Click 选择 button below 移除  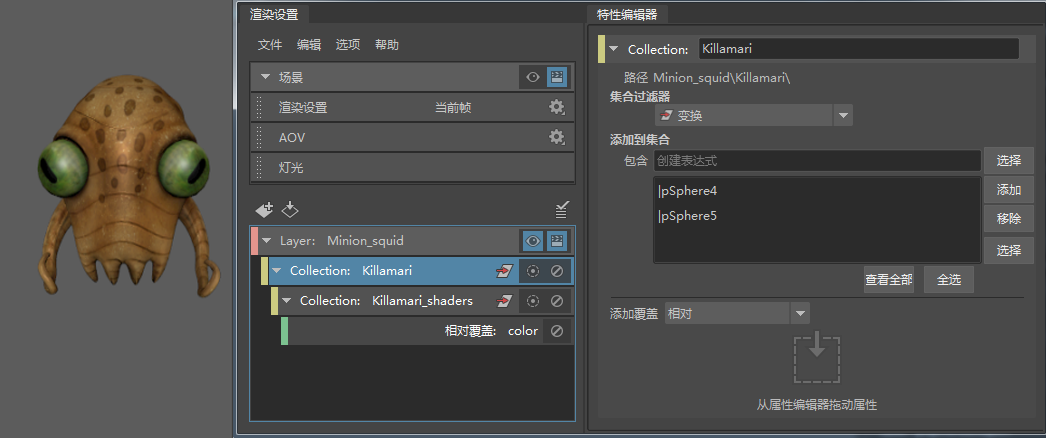[1009, 251]
